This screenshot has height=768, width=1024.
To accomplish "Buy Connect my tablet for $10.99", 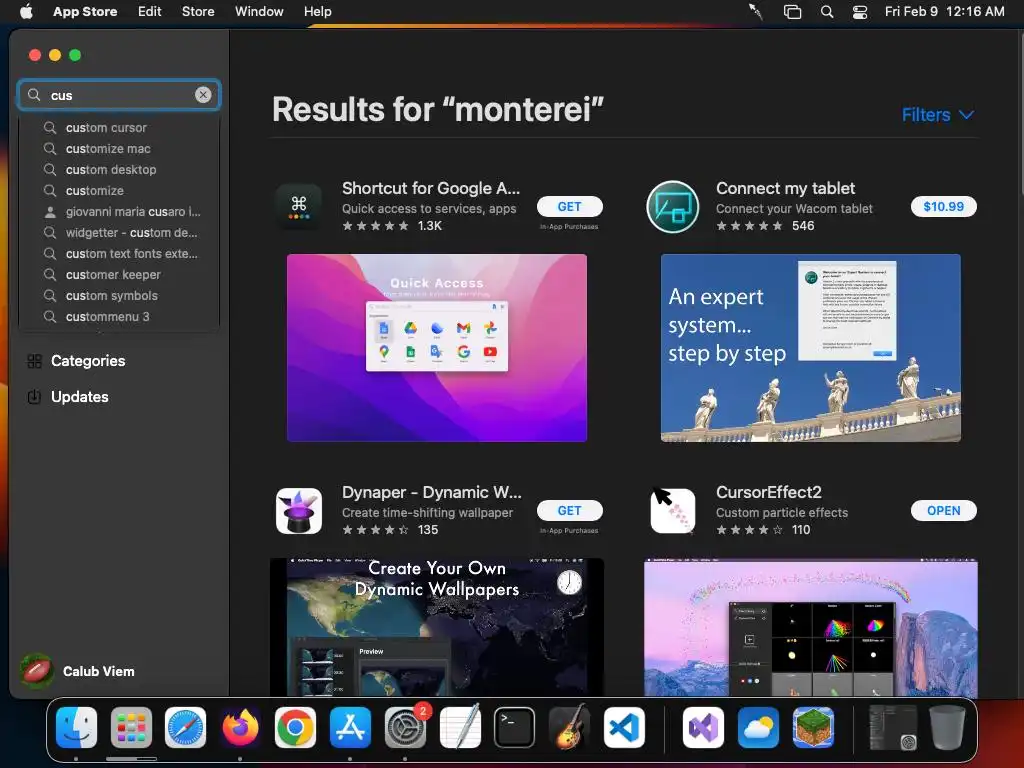I will [944, 206].
